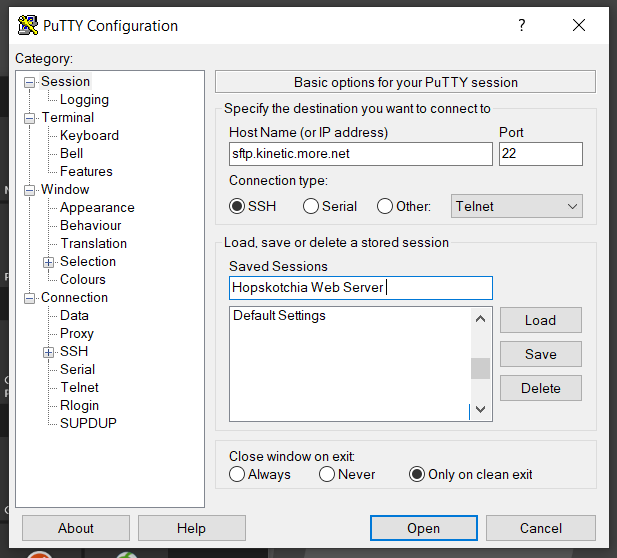The height and width of the screenshot is (558, 617).
Task: Click the title bar help question mark
Action: coord(521,26)
